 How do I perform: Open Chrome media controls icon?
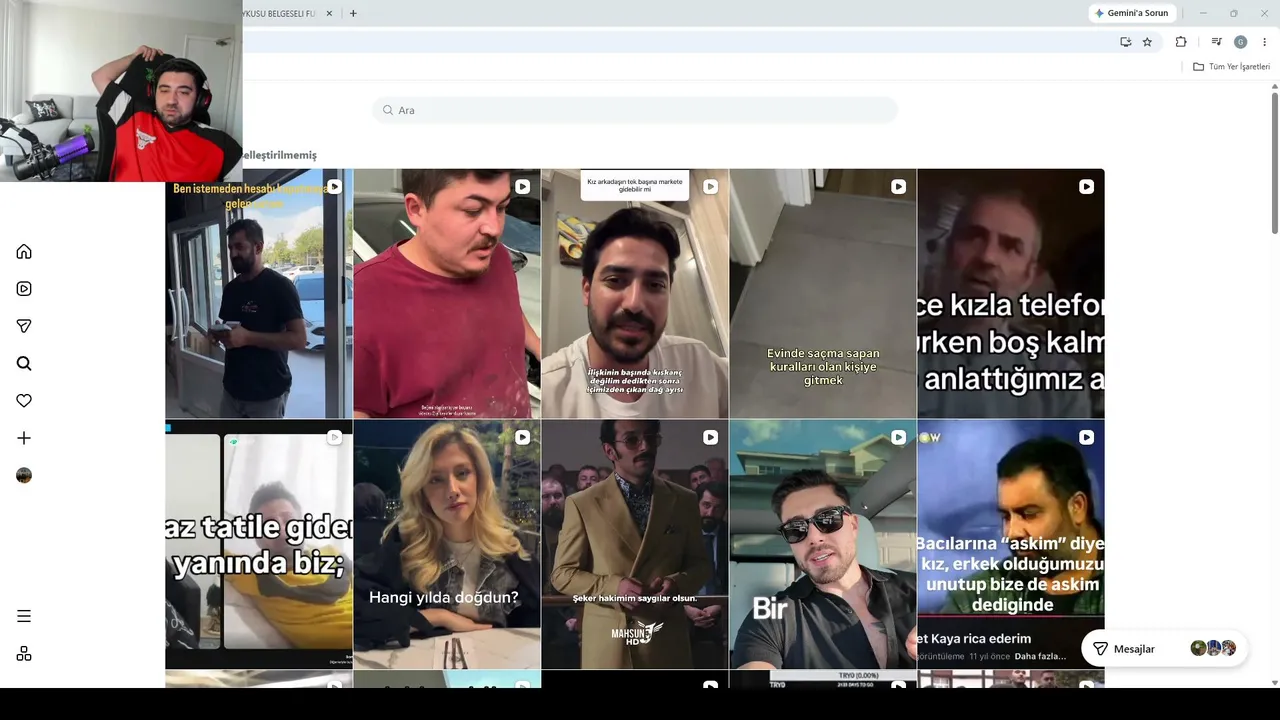click(x=1216, y=42)
